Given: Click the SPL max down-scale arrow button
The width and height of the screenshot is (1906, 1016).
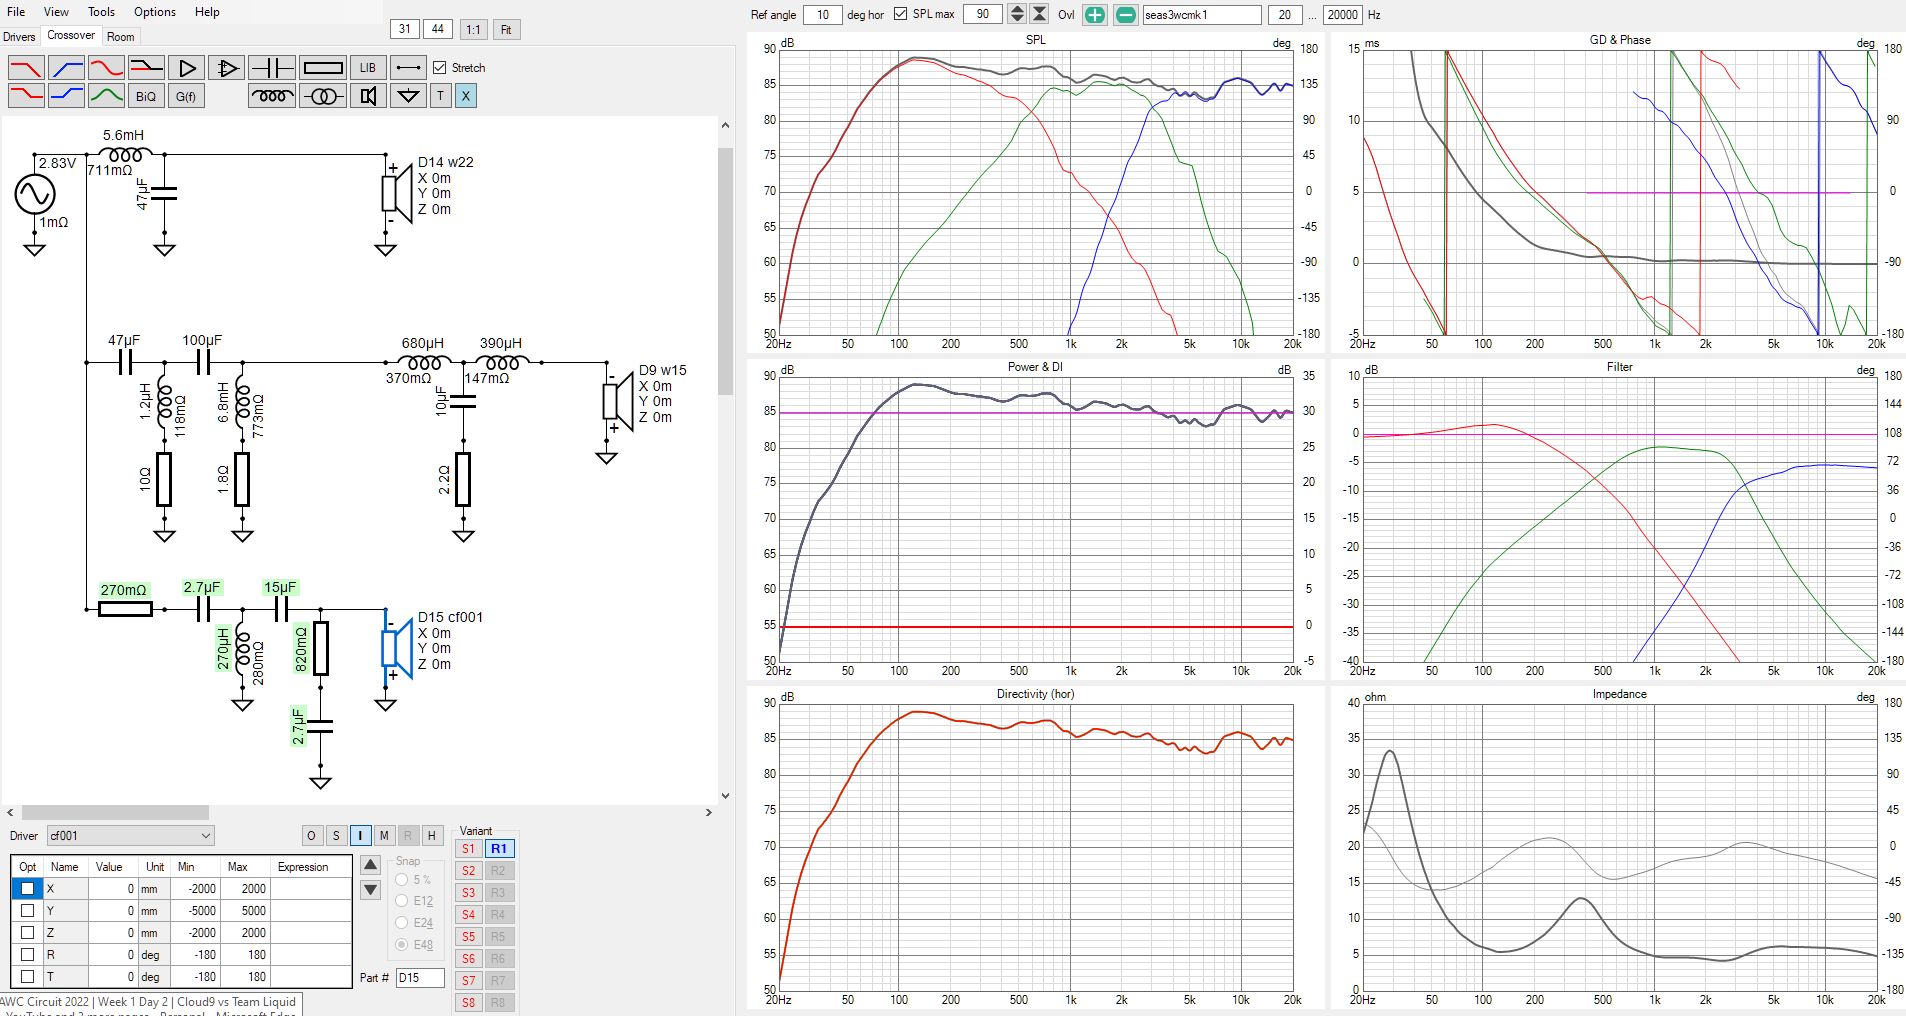Looking at the screenshot, I should pyautogui.click(x=1040, y=14).
